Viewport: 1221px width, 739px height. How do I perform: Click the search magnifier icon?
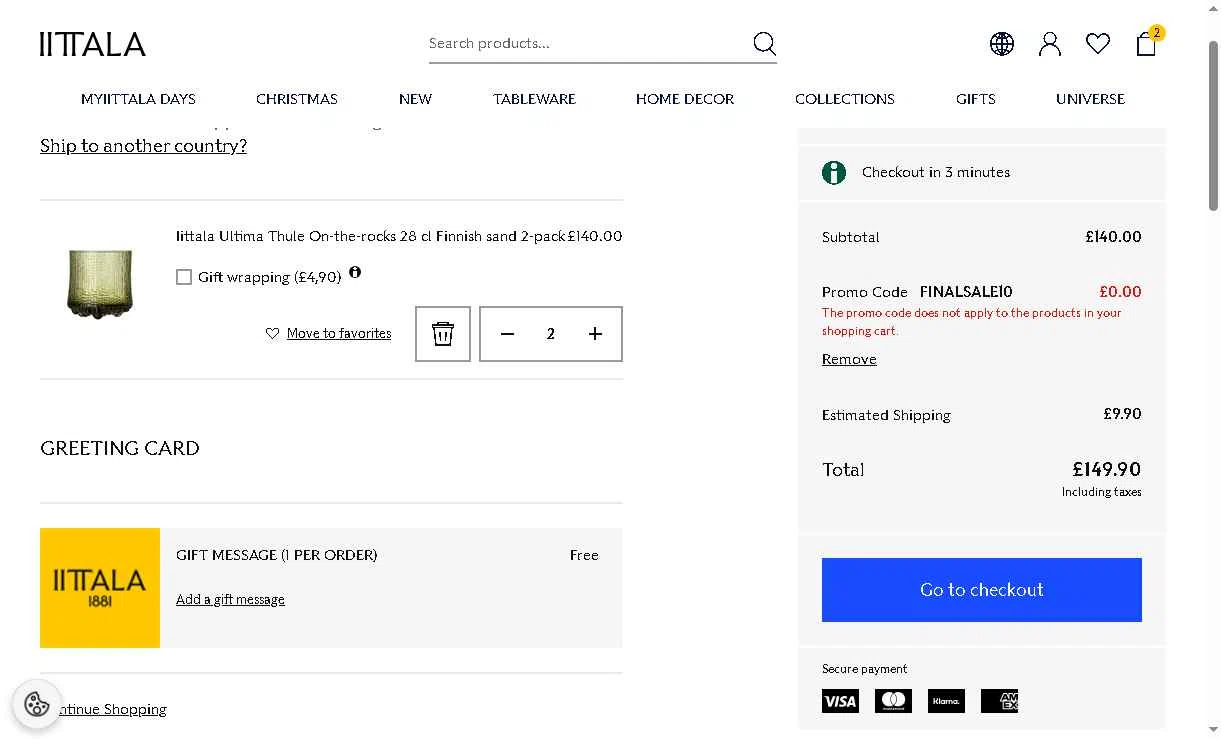pos(764,43)
